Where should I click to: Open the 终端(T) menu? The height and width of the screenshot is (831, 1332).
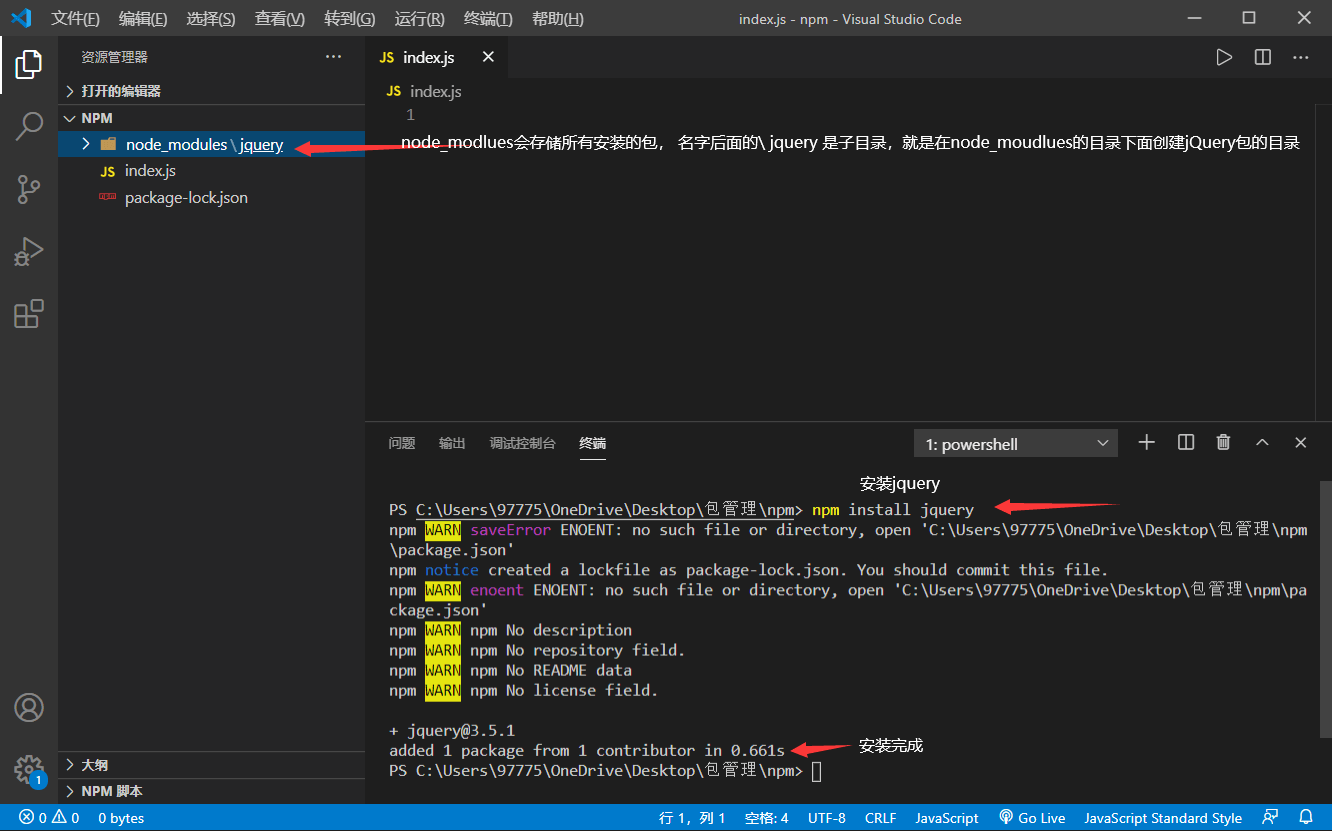coord(489,19)
